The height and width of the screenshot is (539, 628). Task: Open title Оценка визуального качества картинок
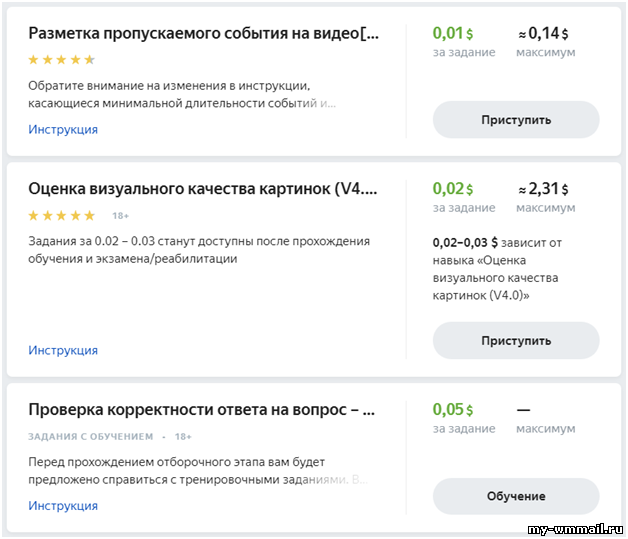(203, 189)
